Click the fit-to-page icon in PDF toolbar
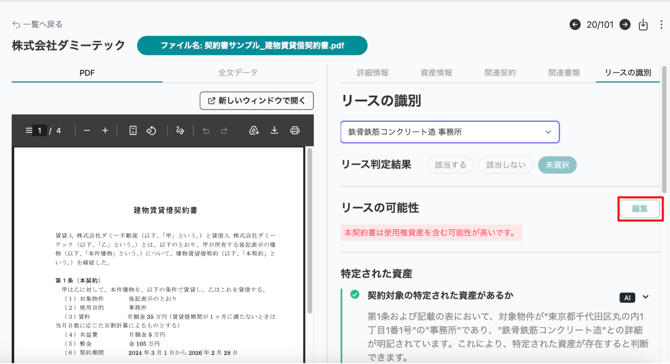 pyautogui.click(x=133, y=130)
